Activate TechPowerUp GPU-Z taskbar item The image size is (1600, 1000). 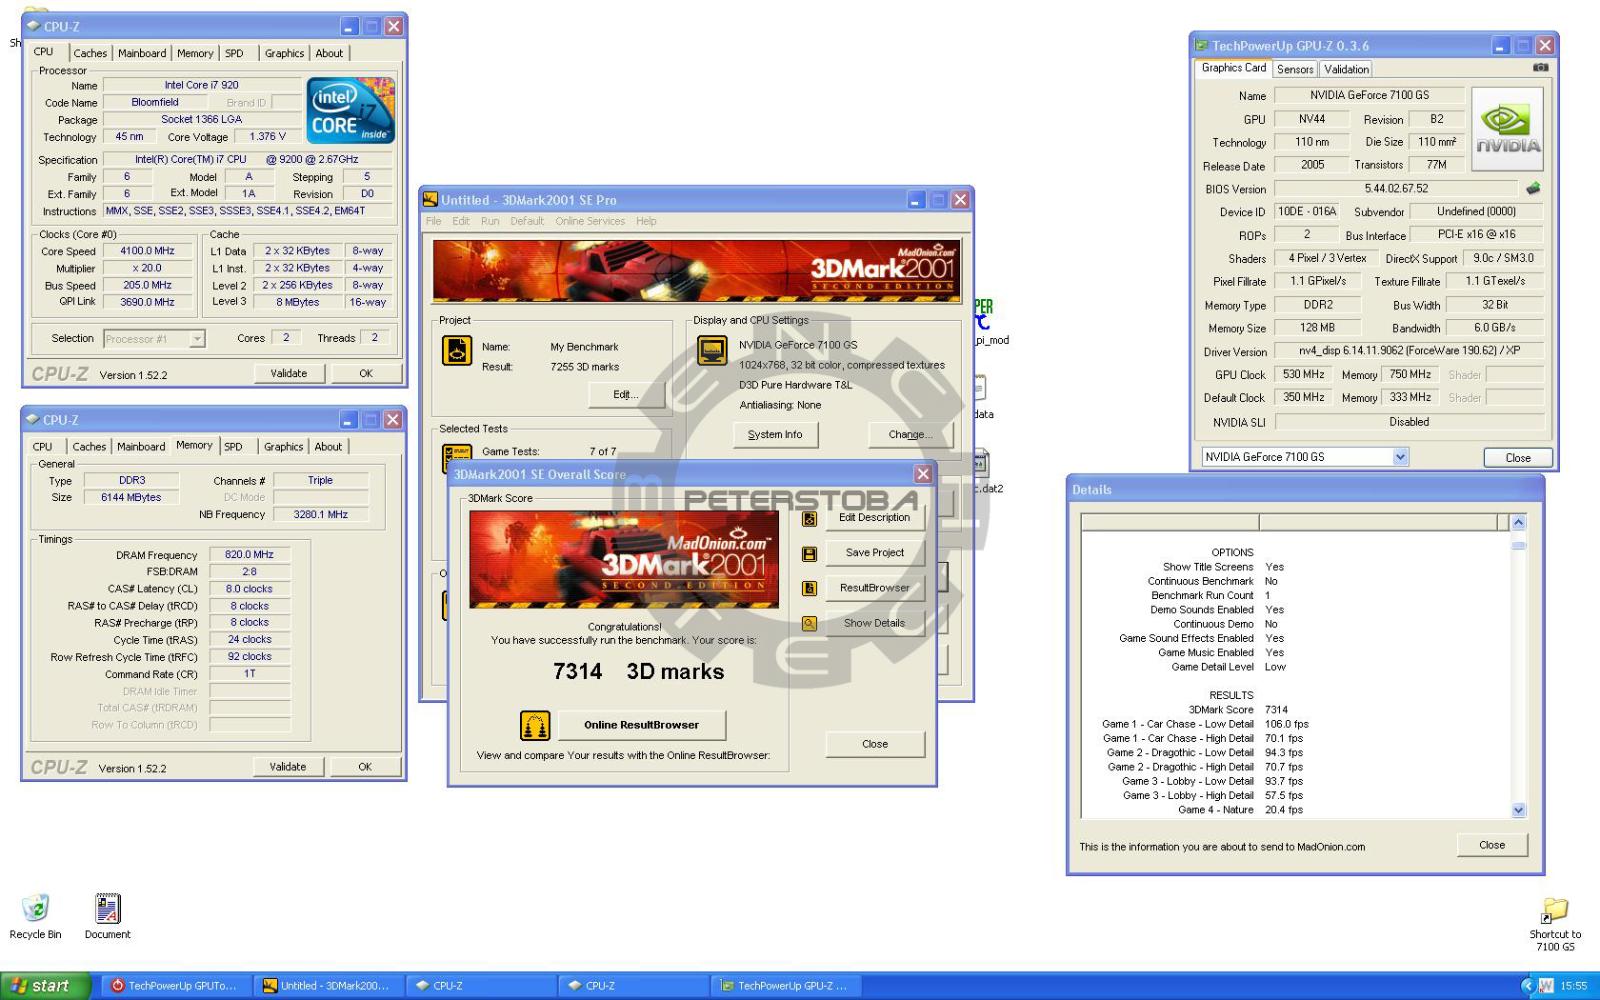click(785, 986)
